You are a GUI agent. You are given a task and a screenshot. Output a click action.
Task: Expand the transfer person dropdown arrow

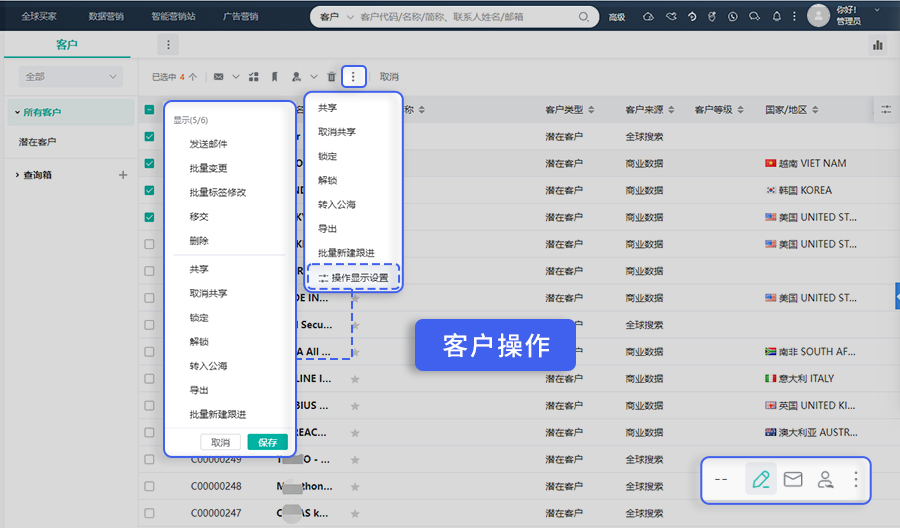(x=313, y=77)
